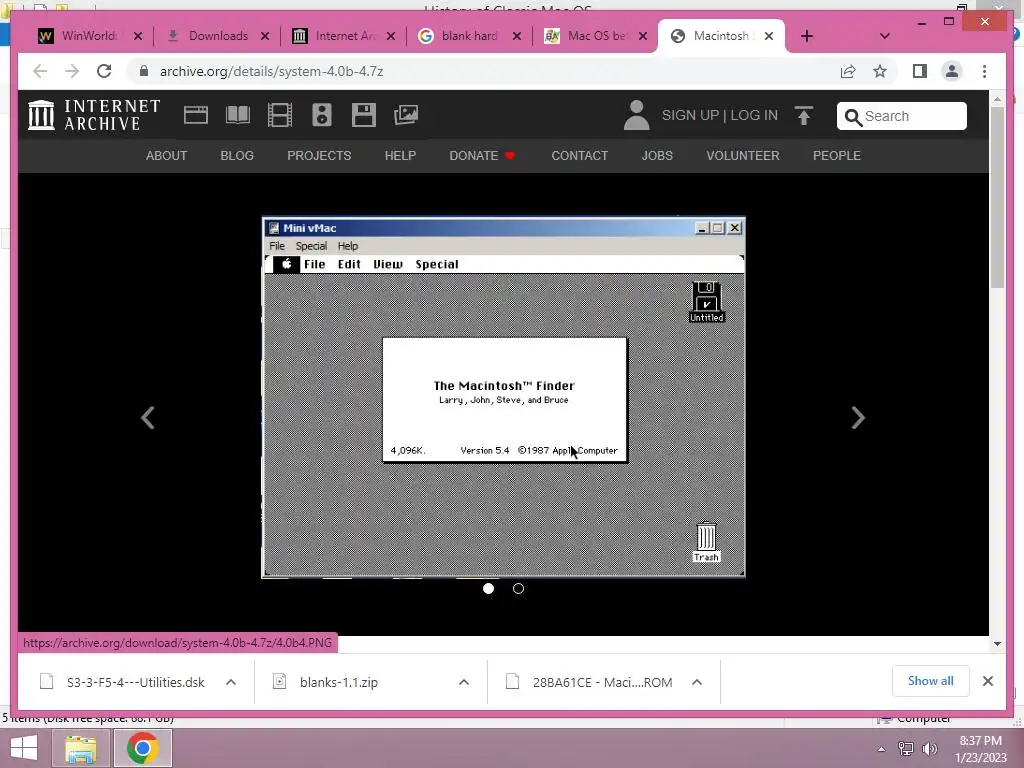Click CONTACT in Archive navigation

pyautogui.click(x=579, y=155)
